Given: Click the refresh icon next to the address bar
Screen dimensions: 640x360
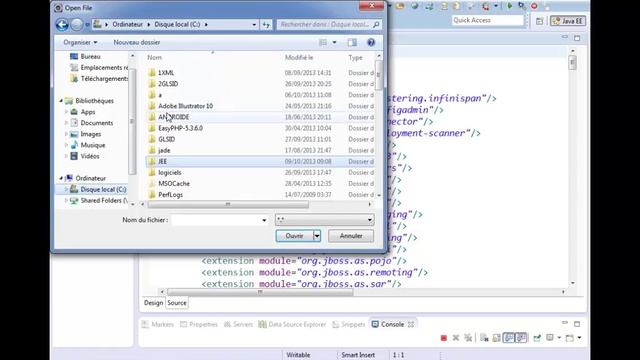Looking at the screenshot, I should tap(266, 24).
